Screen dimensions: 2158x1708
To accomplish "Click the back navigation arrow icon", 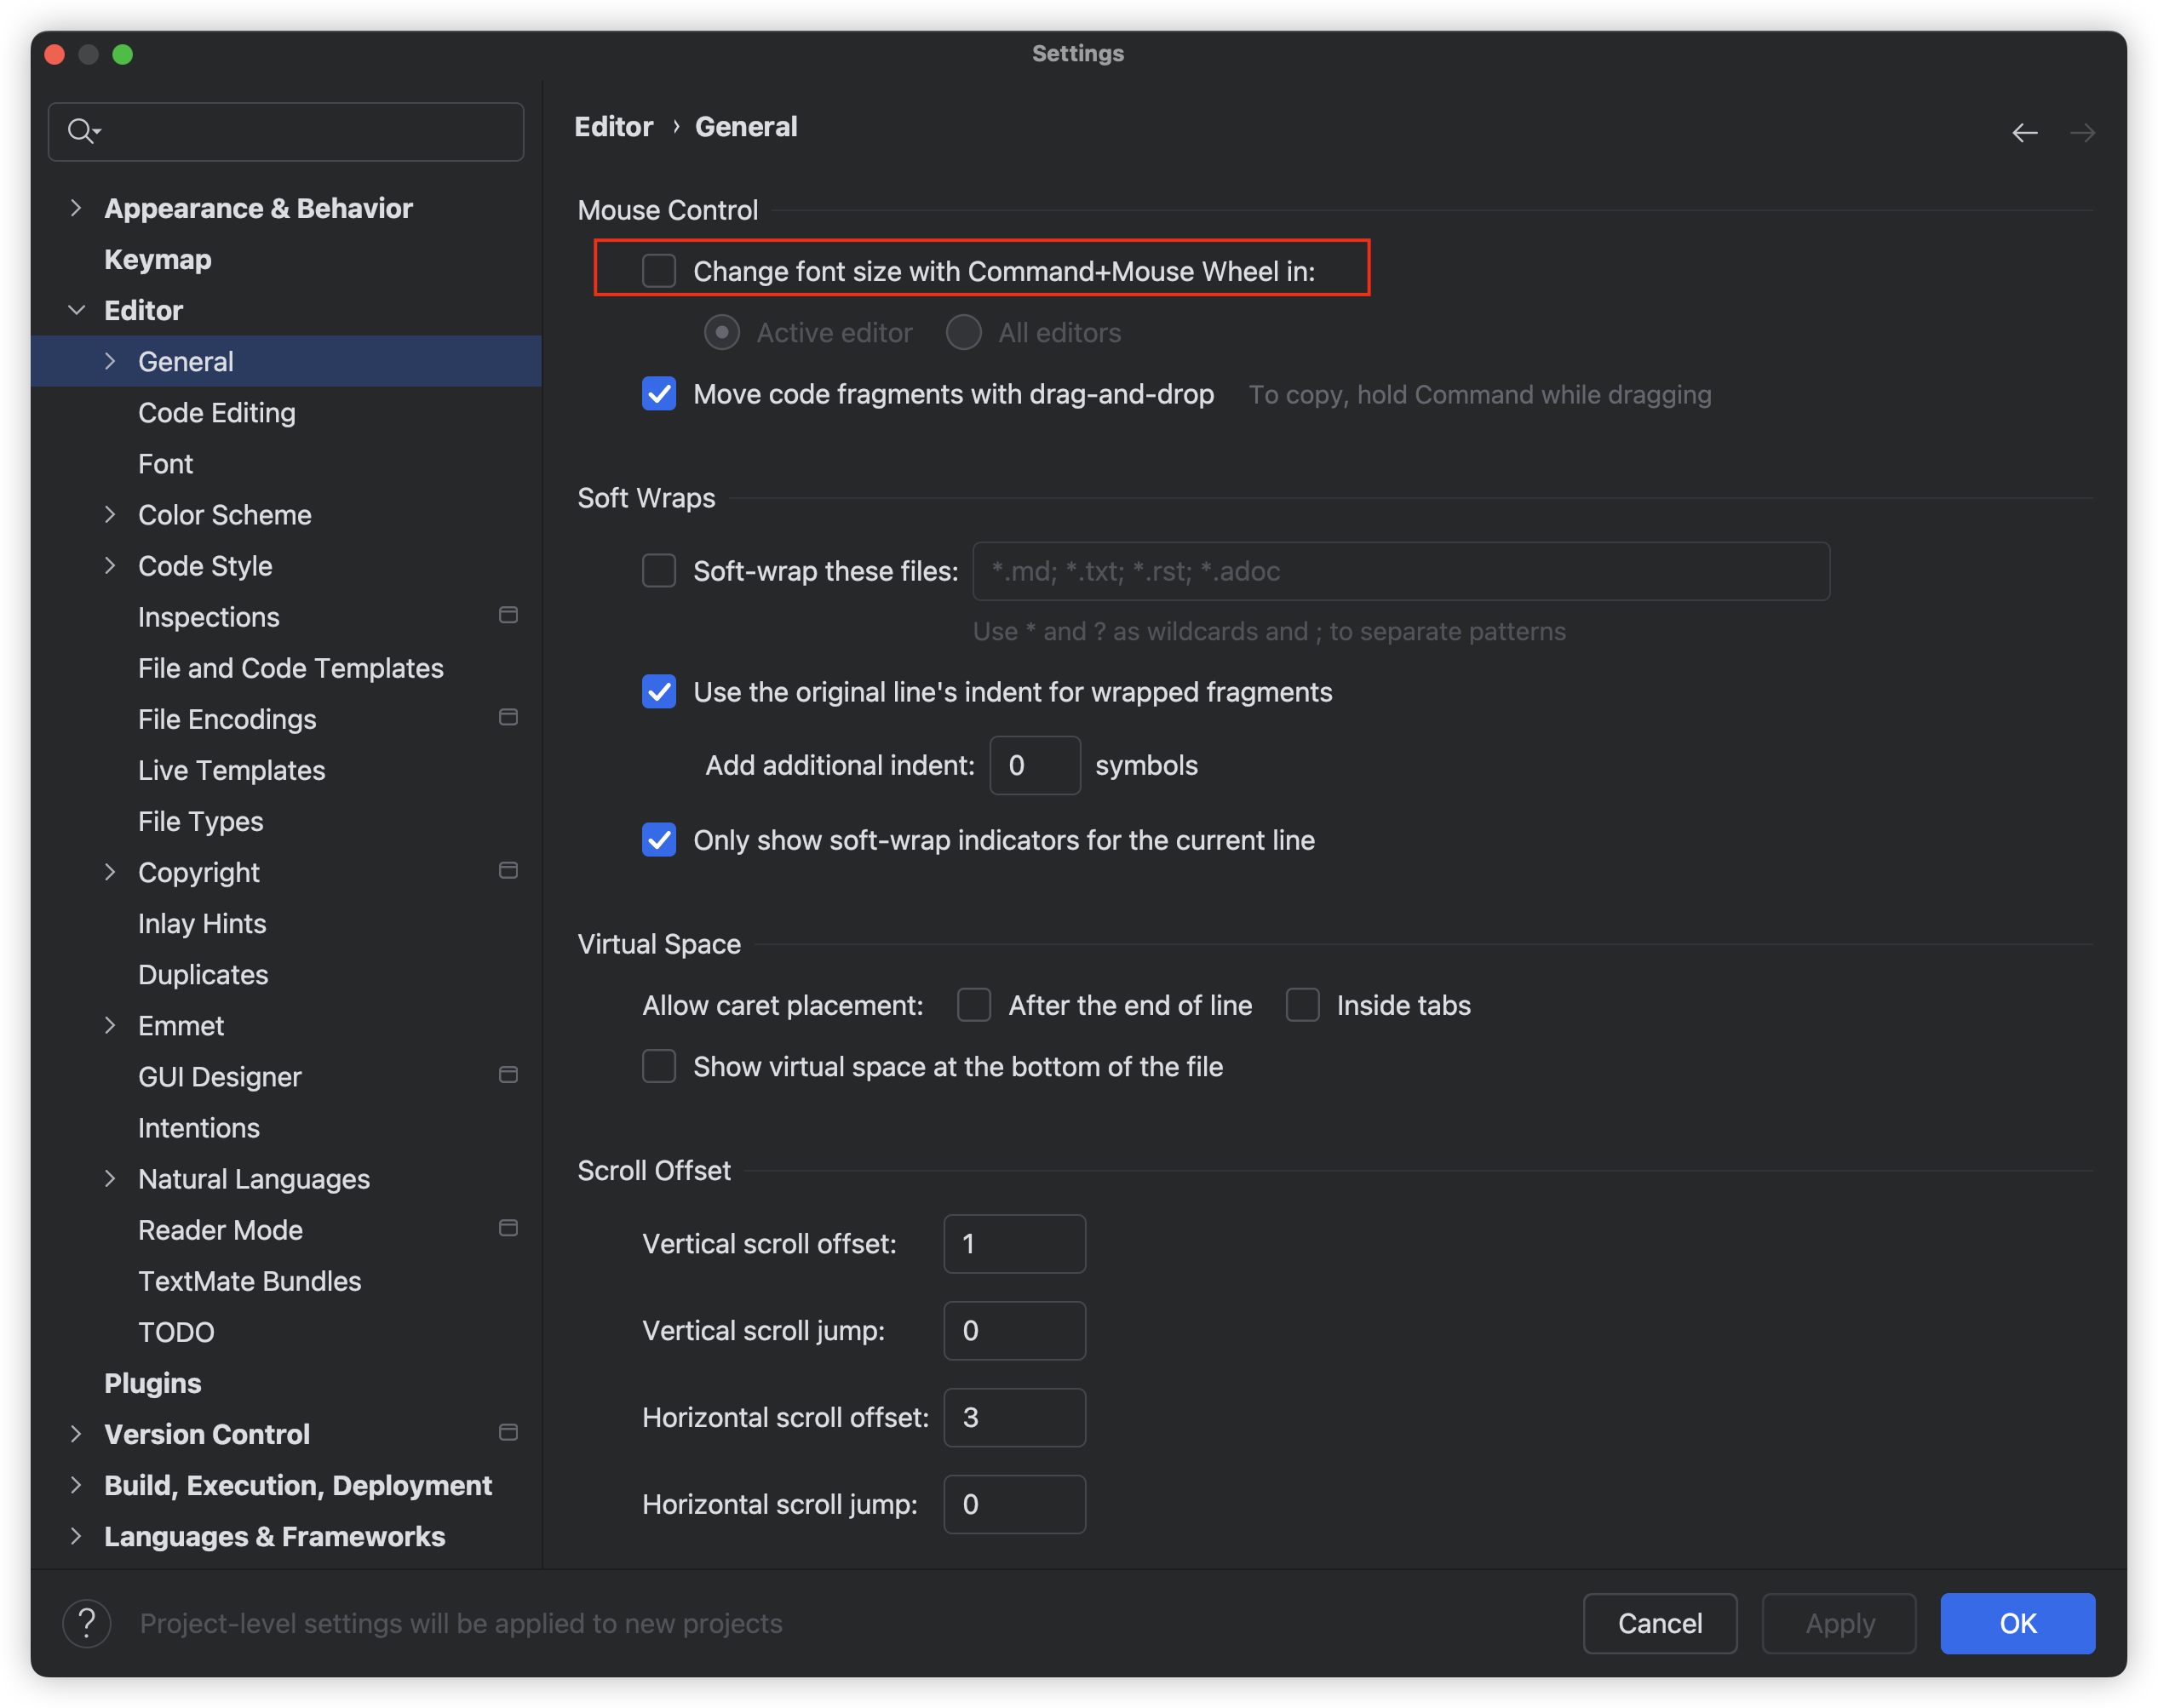I will coord(2024,133).
